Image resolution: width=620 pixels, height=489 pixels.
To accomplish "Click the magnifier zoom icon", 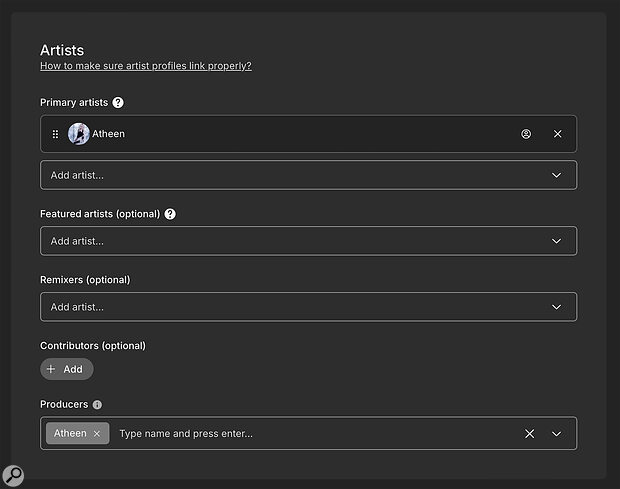I will pos(13,476).
